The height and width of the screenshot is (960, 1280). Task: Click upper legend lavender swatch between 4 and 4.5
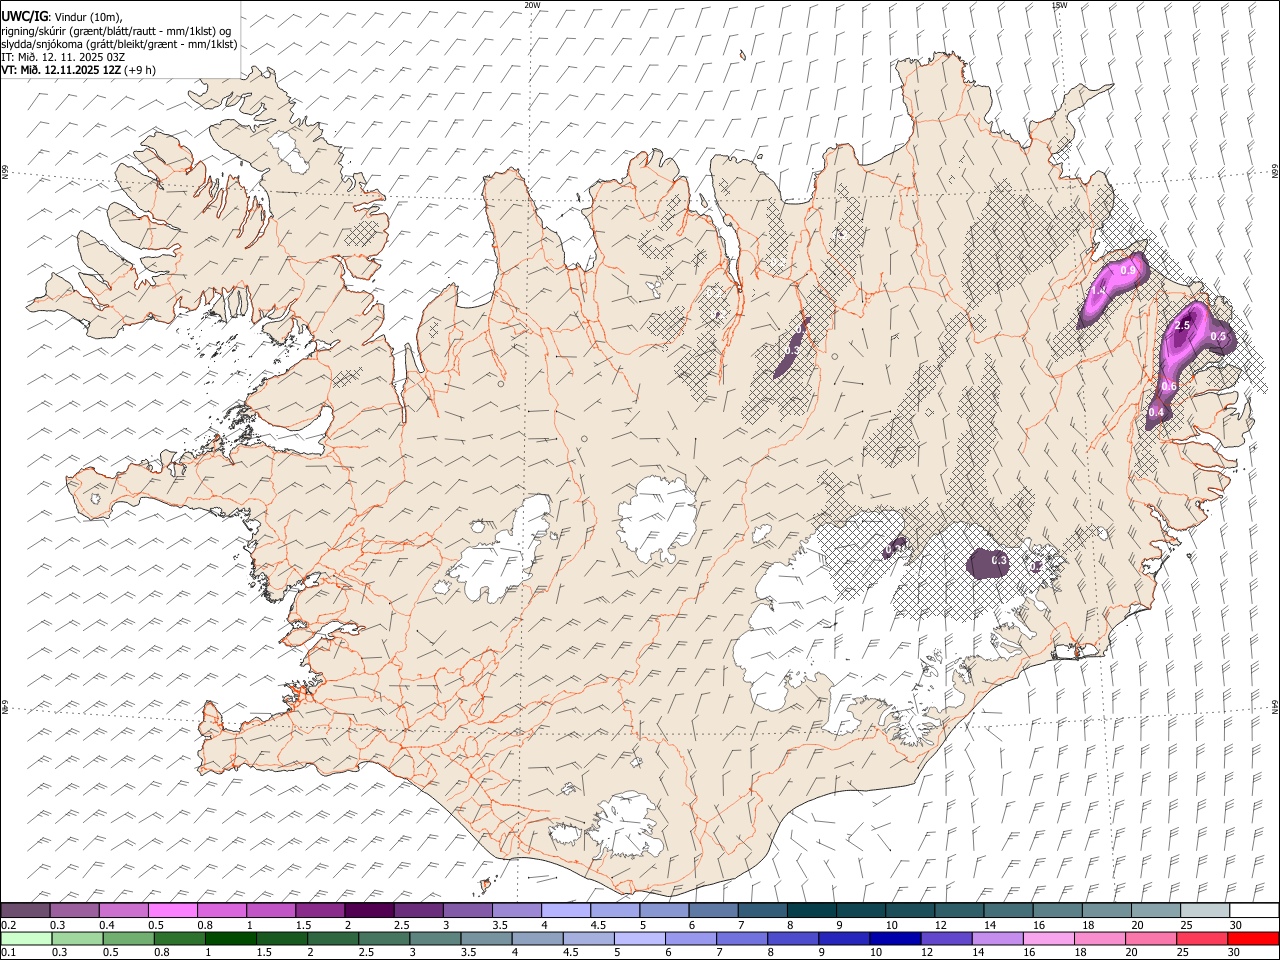pyautogui.click(x=566, y=910)
